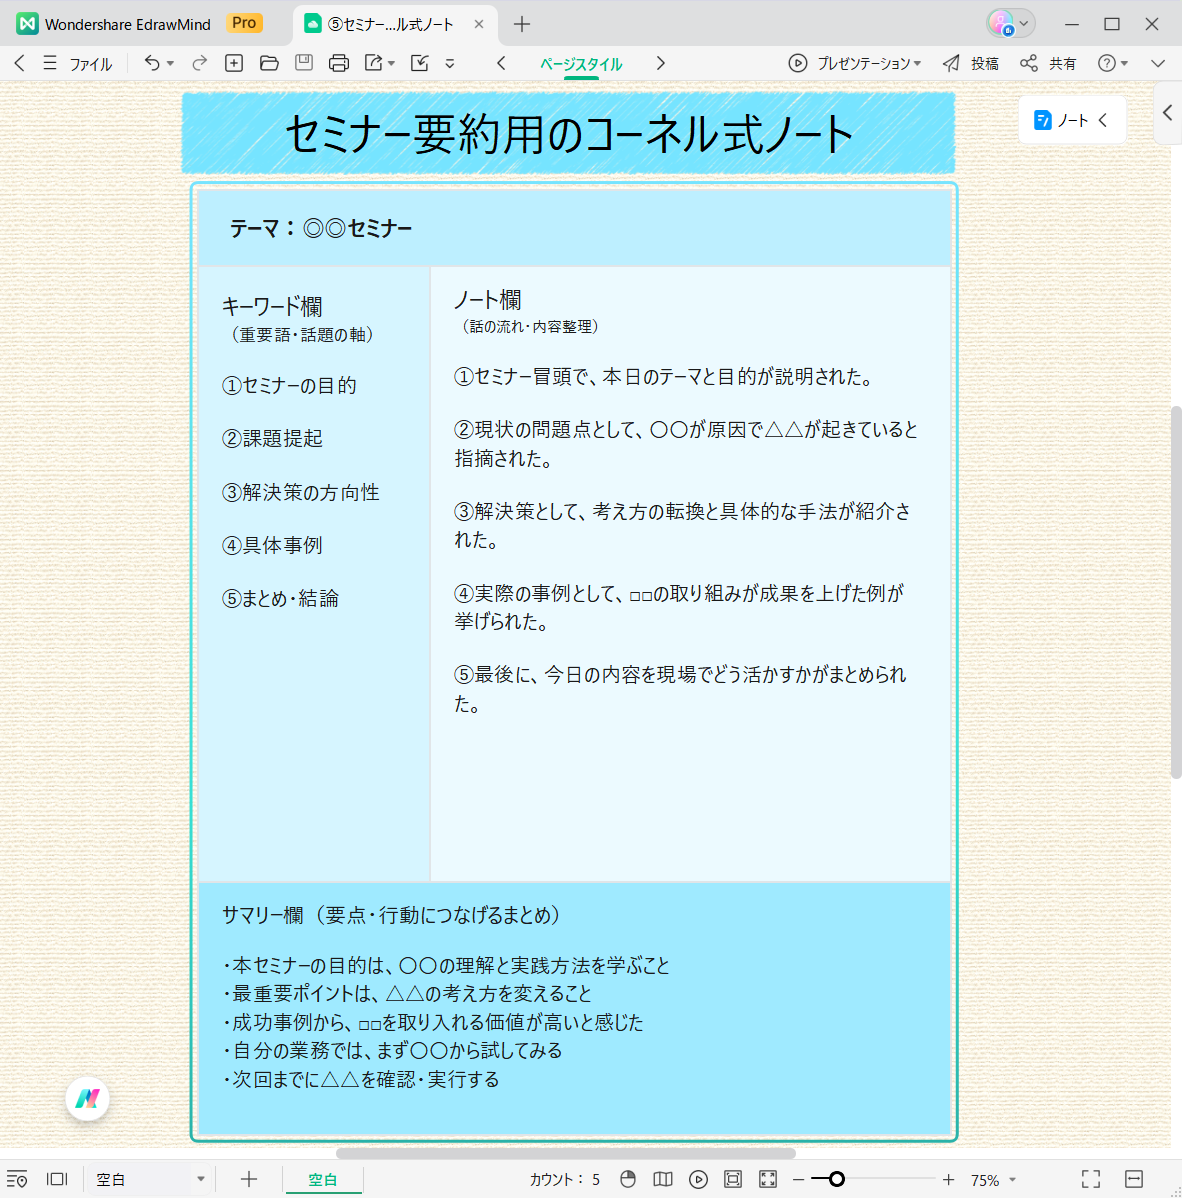Redo the last action
This screenshot has width=1182, height=1198.
pyautogui.click(x=198, y=62)
